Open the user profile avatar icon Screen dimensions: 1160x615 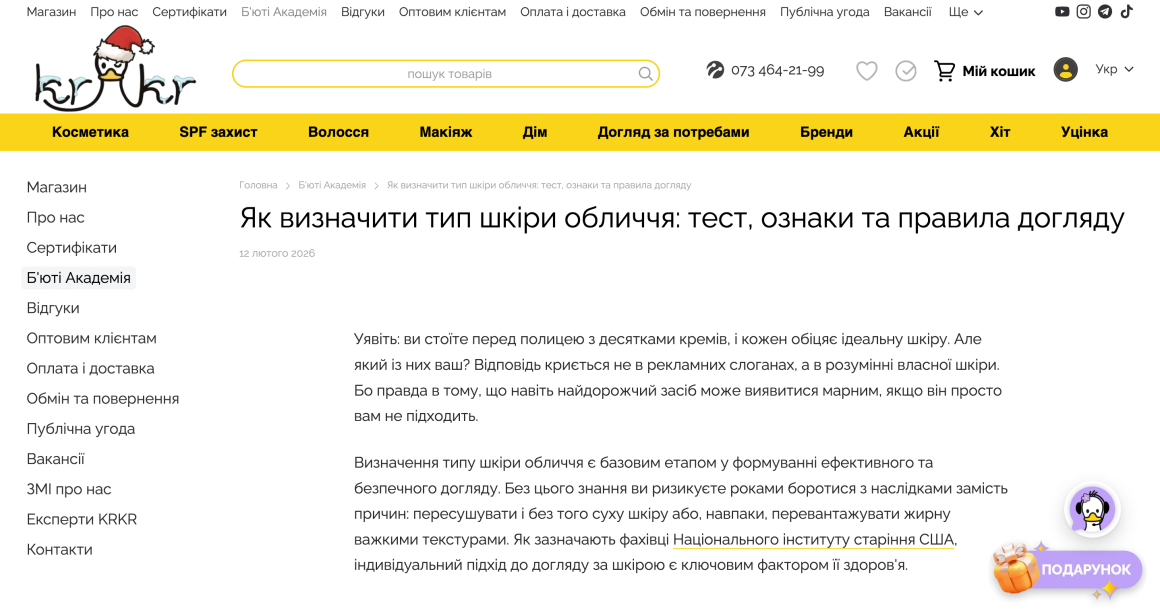click(x=1066, y=70)
